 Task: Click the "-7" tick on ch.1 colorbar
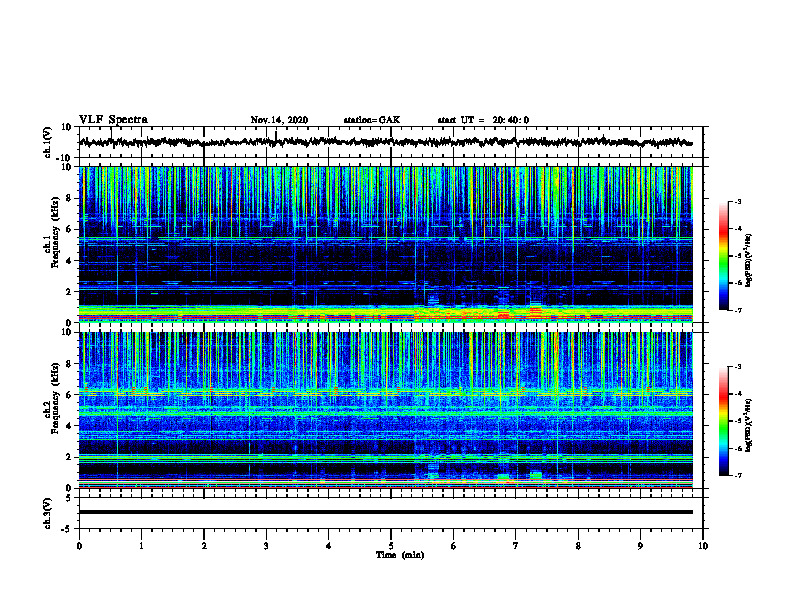coord(738,310)
